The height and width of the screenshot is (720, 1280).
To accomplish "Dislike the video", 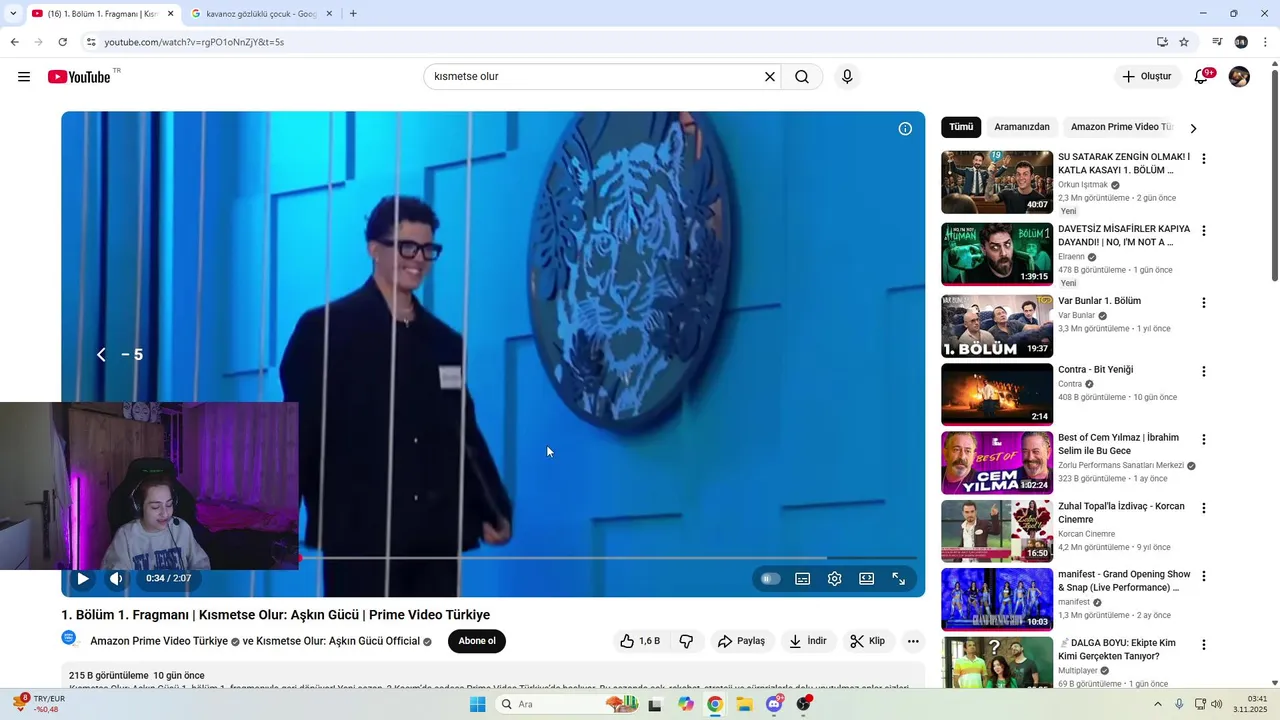I will 686,641.
